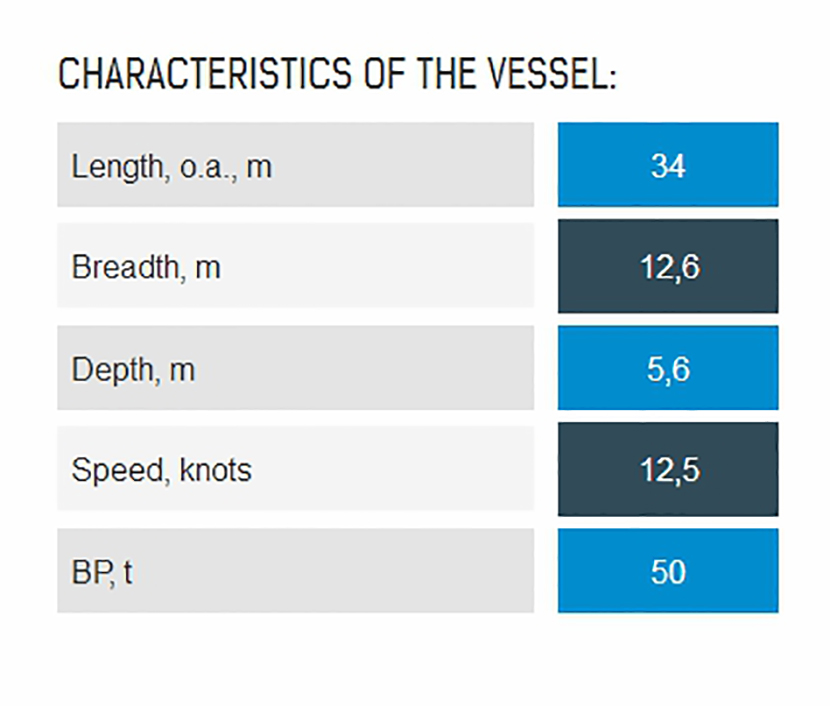The image size is (830, 706).
Task: Click the dark cell showing 12,5
Action: (x=667, y=470)
